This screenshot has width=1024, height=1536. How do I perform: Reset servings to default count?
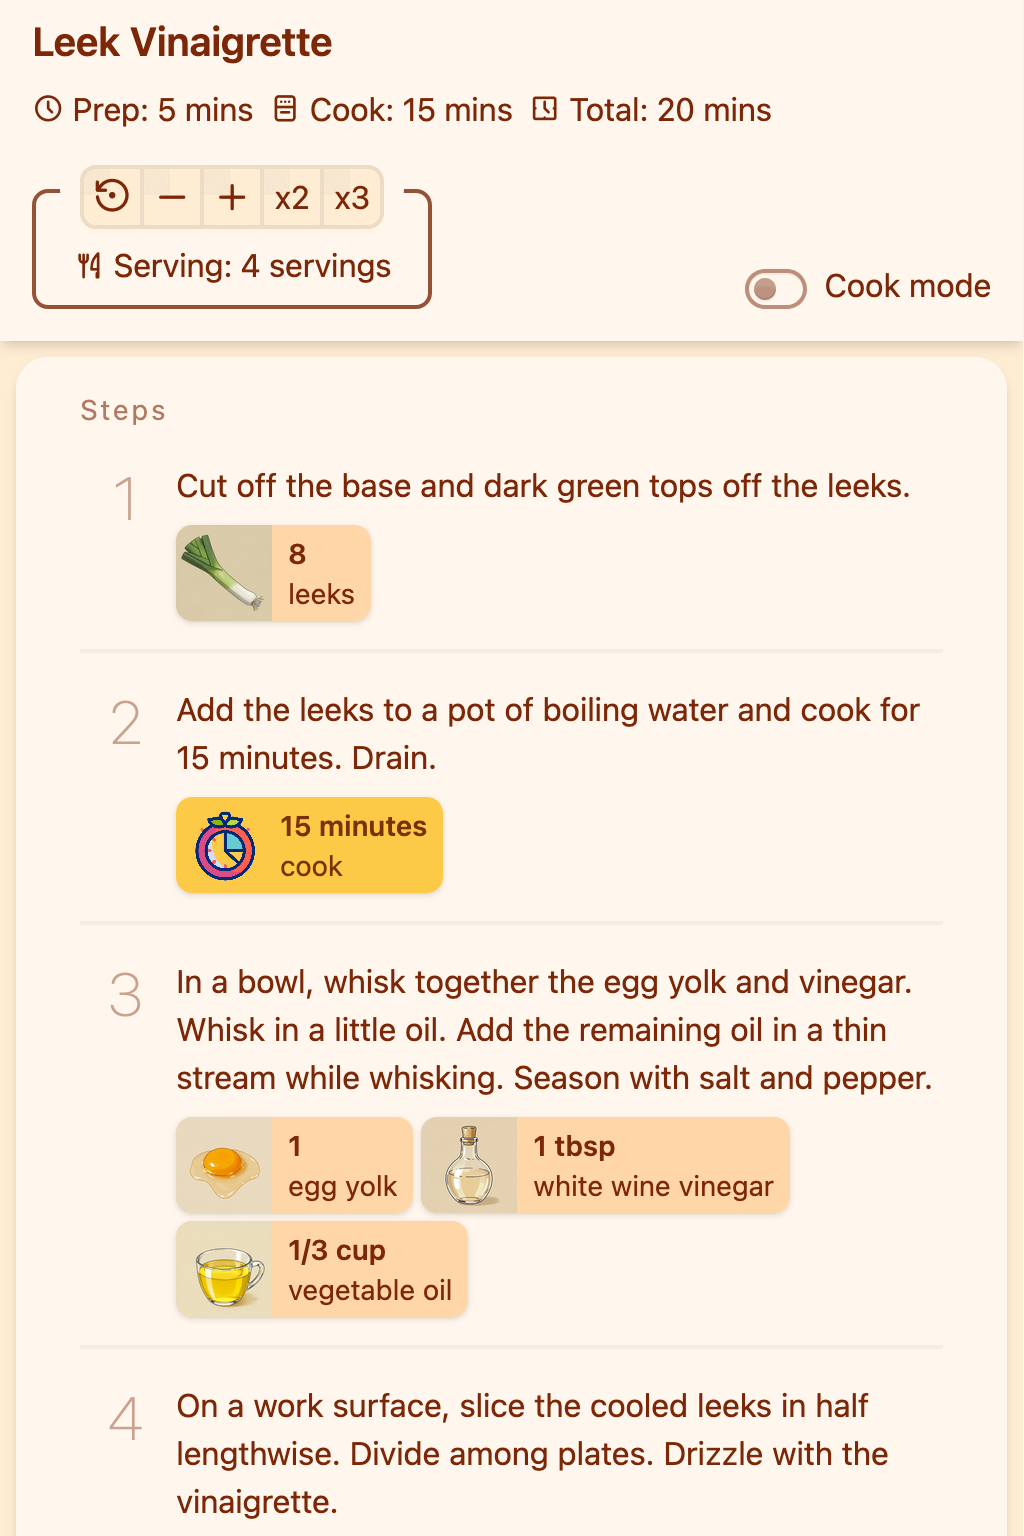pyautogui.click(x=111, y=196)
